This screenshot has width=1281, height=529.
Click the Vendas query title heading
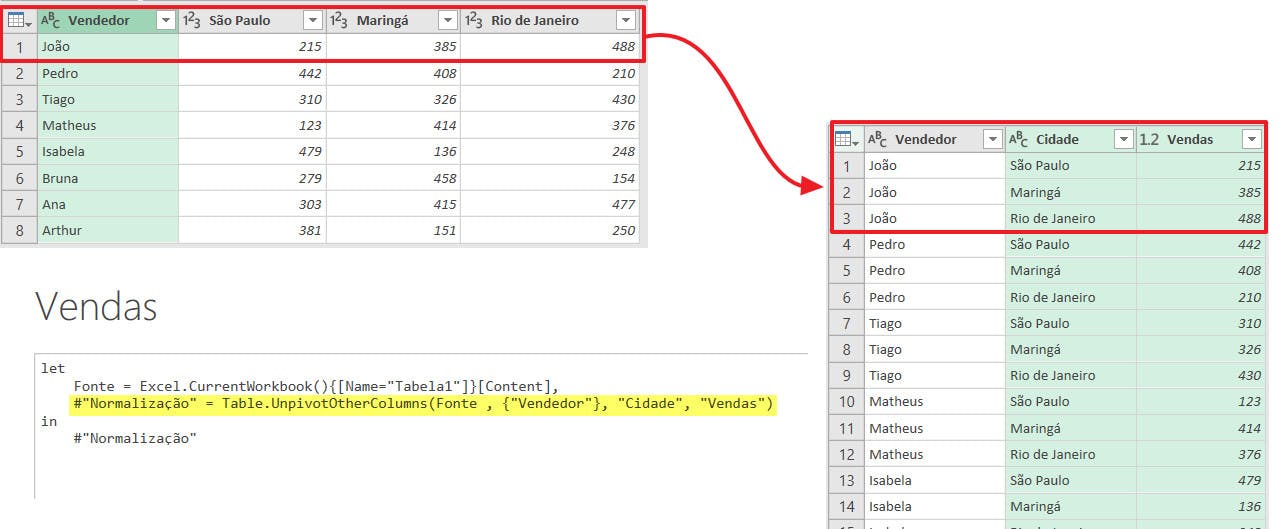(x=97, y=307)
